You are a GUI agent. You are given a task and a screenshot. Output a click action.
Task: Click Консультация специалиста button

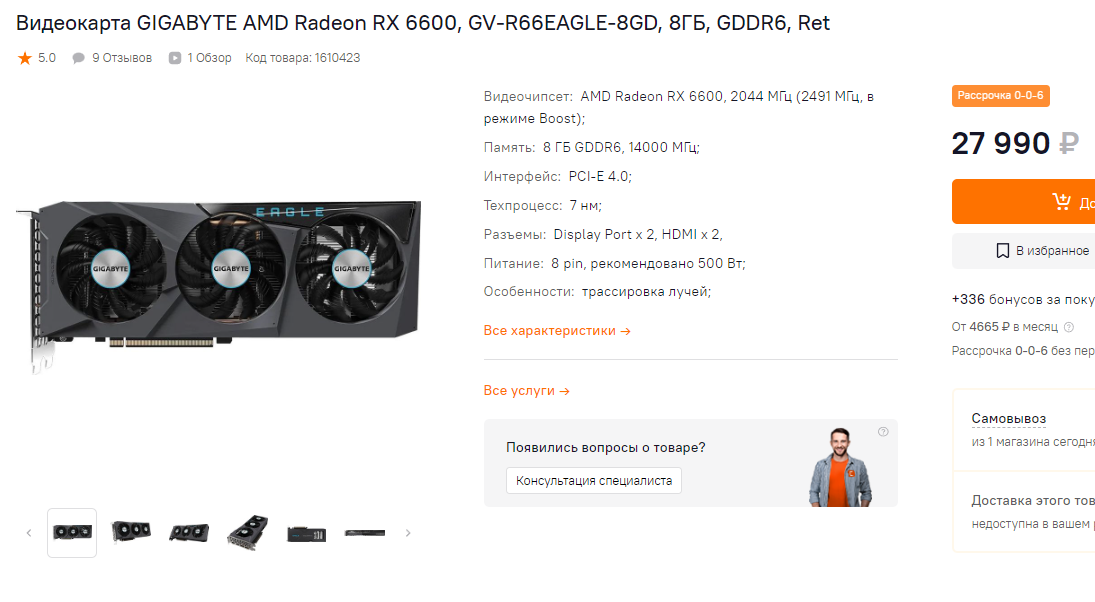click(x=594, y=480)
